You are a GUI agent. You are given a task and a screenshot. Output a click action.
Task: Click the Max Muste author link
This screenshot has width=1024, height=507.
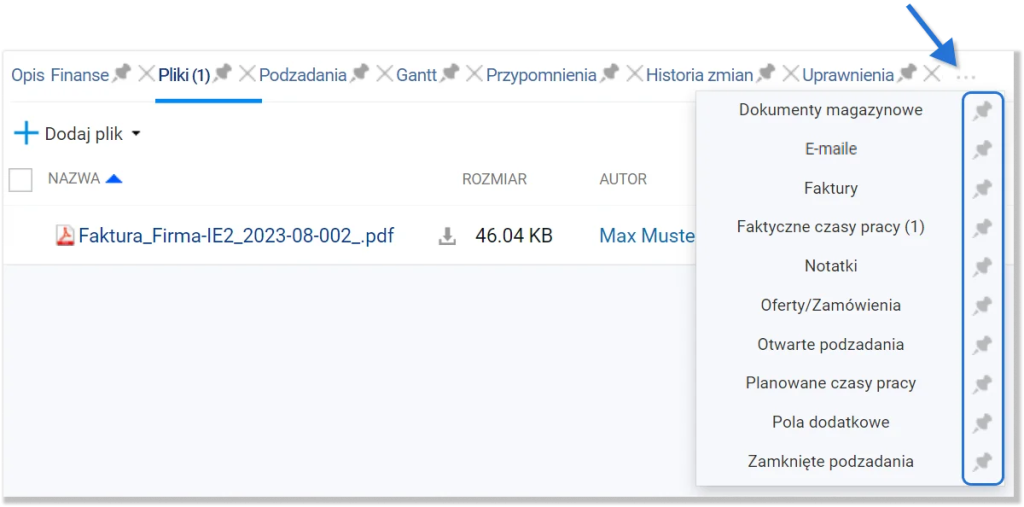click(647, 236)
